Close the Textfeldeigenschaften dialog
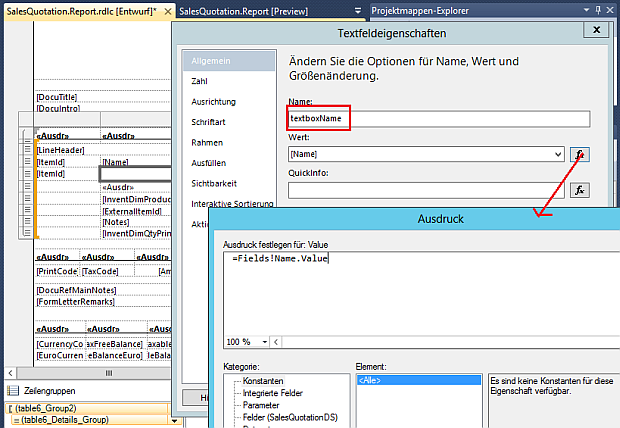This screenshot has width=620, height=428. (597, 30)
